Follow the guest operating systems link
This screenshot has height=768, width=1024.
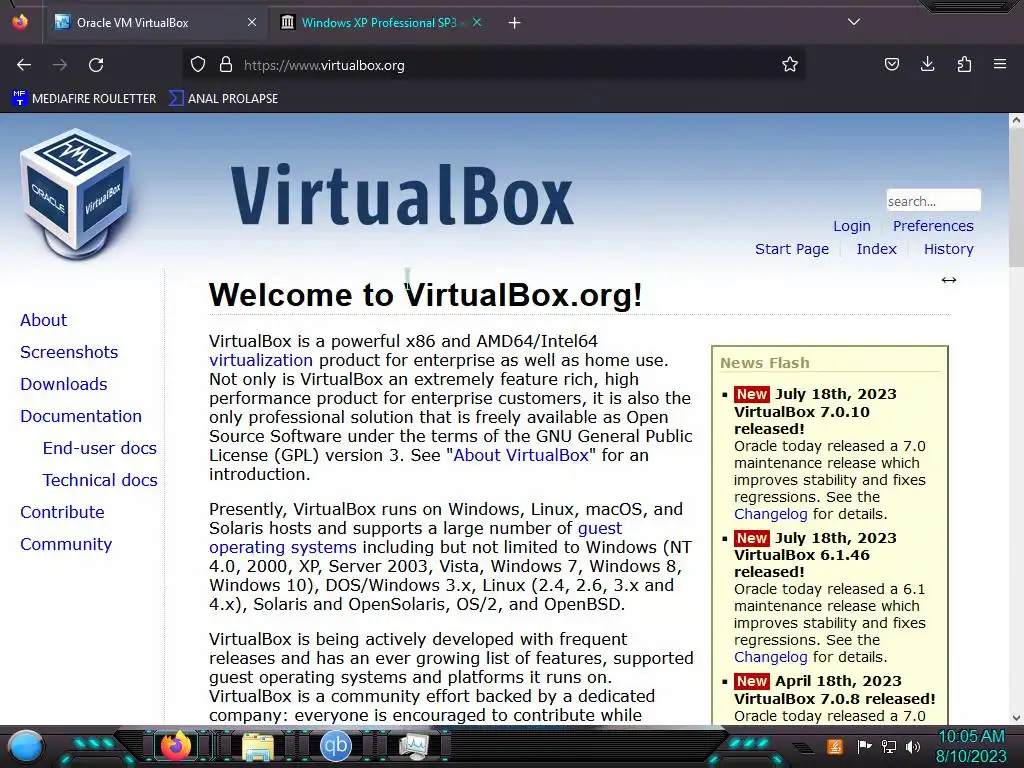(283, 547)
